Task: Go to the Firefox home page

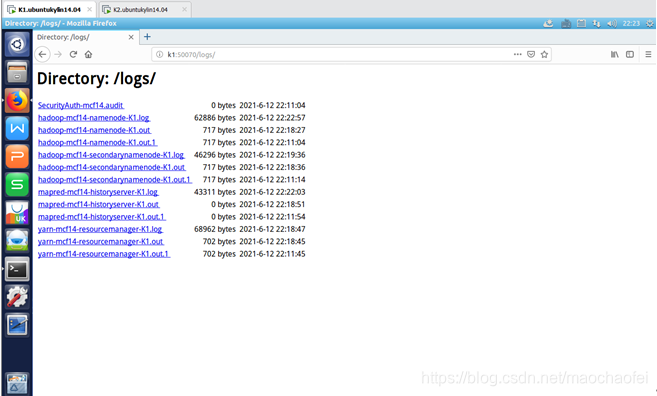Action: (x=88, y=54)
